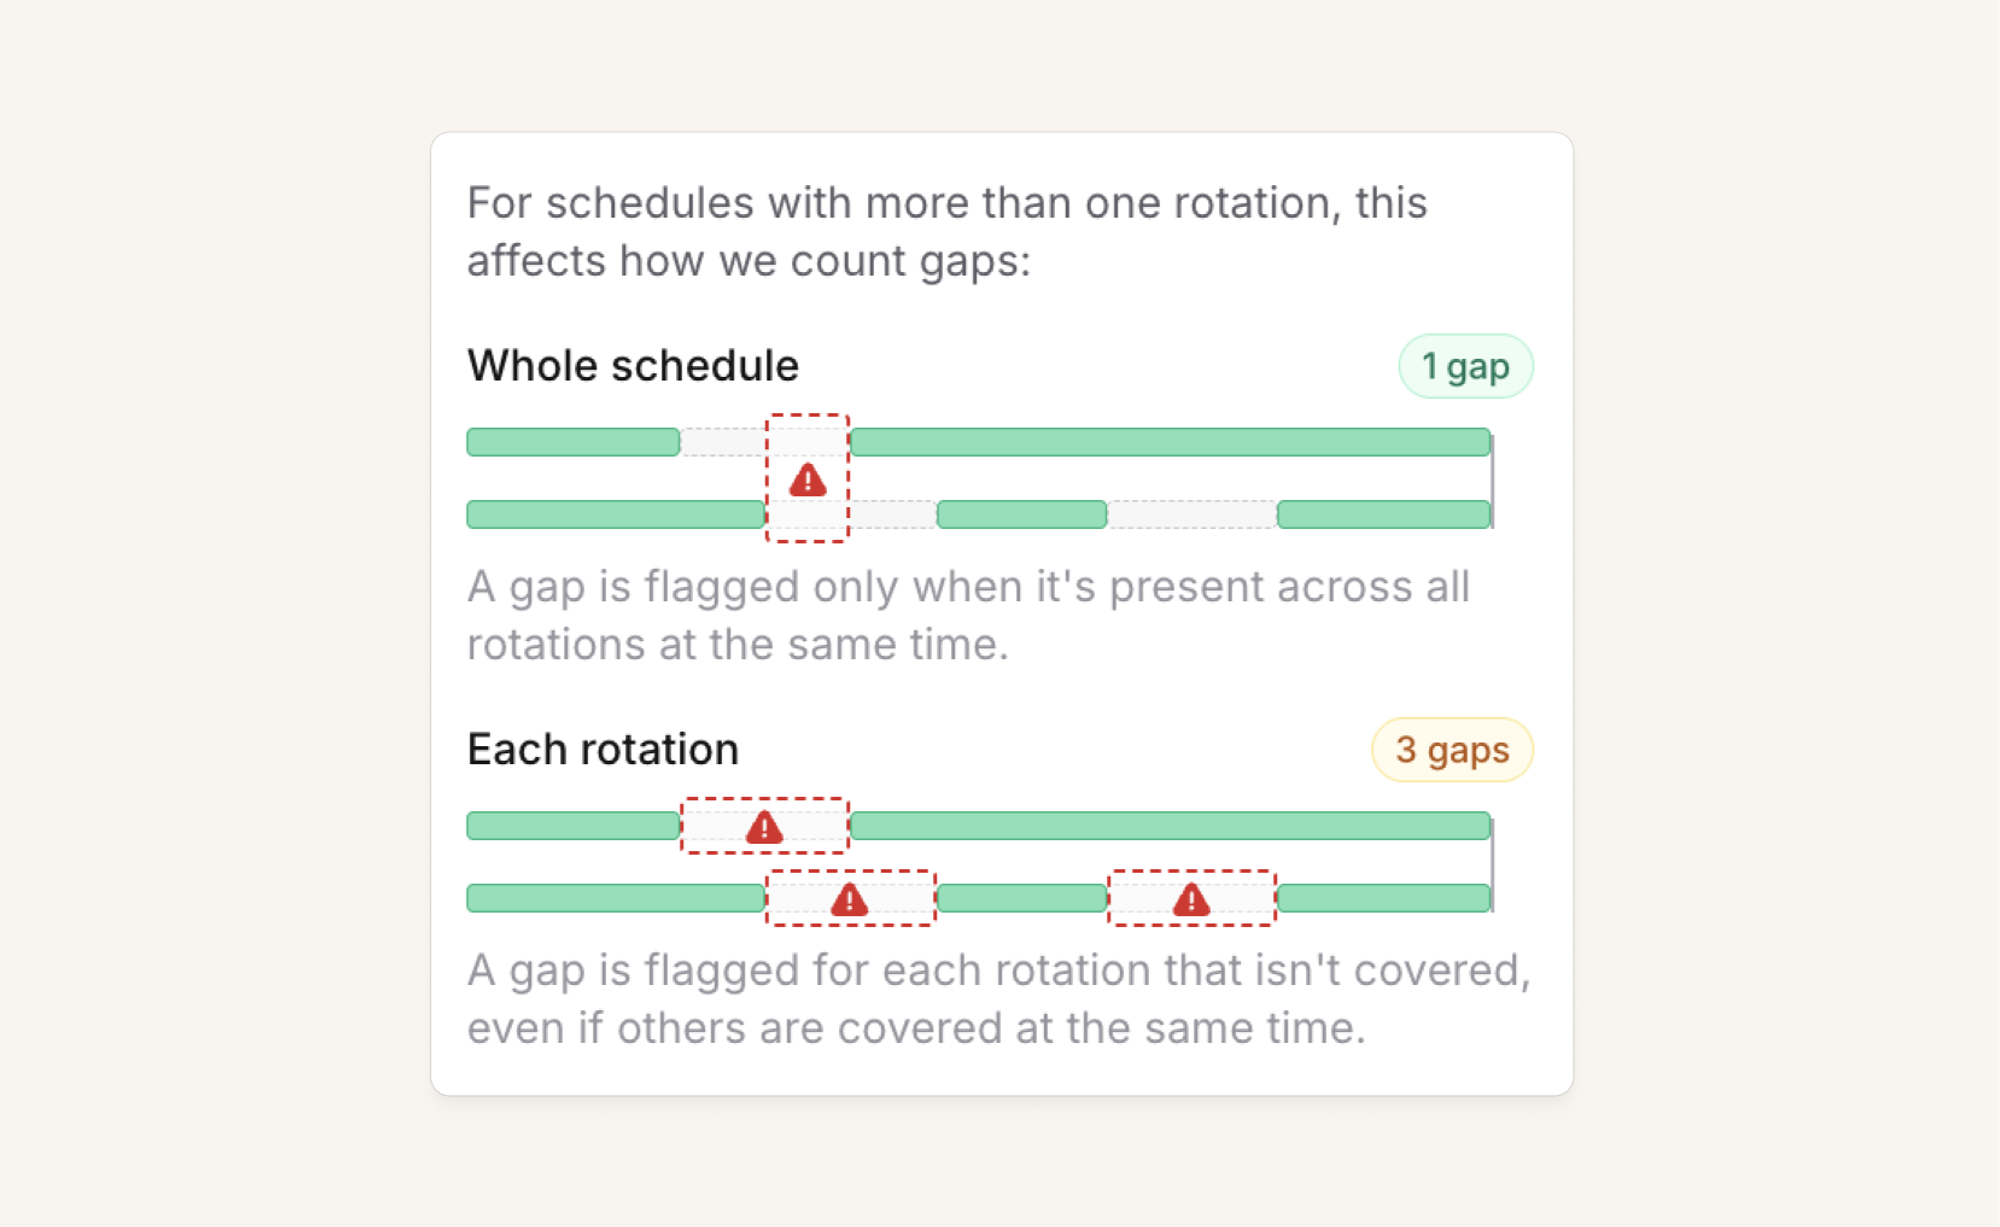Click the long green shift bar in Whole schedule top row
This screenshot has height=1227, width=2000.
pyautogui.click(x=1170, y=442)
